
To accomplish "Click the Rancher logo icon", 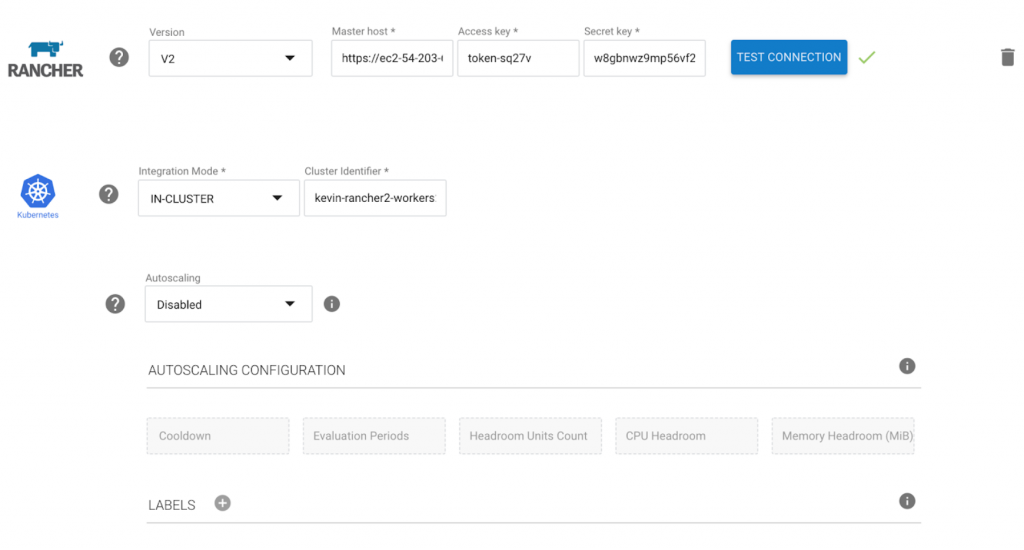I will [45, 58].
